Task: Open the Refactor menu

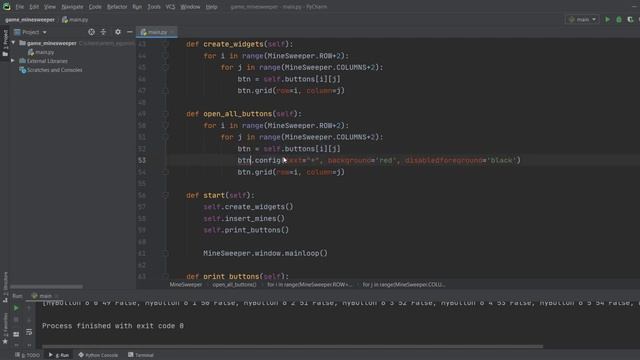Action: coord(117,7)
